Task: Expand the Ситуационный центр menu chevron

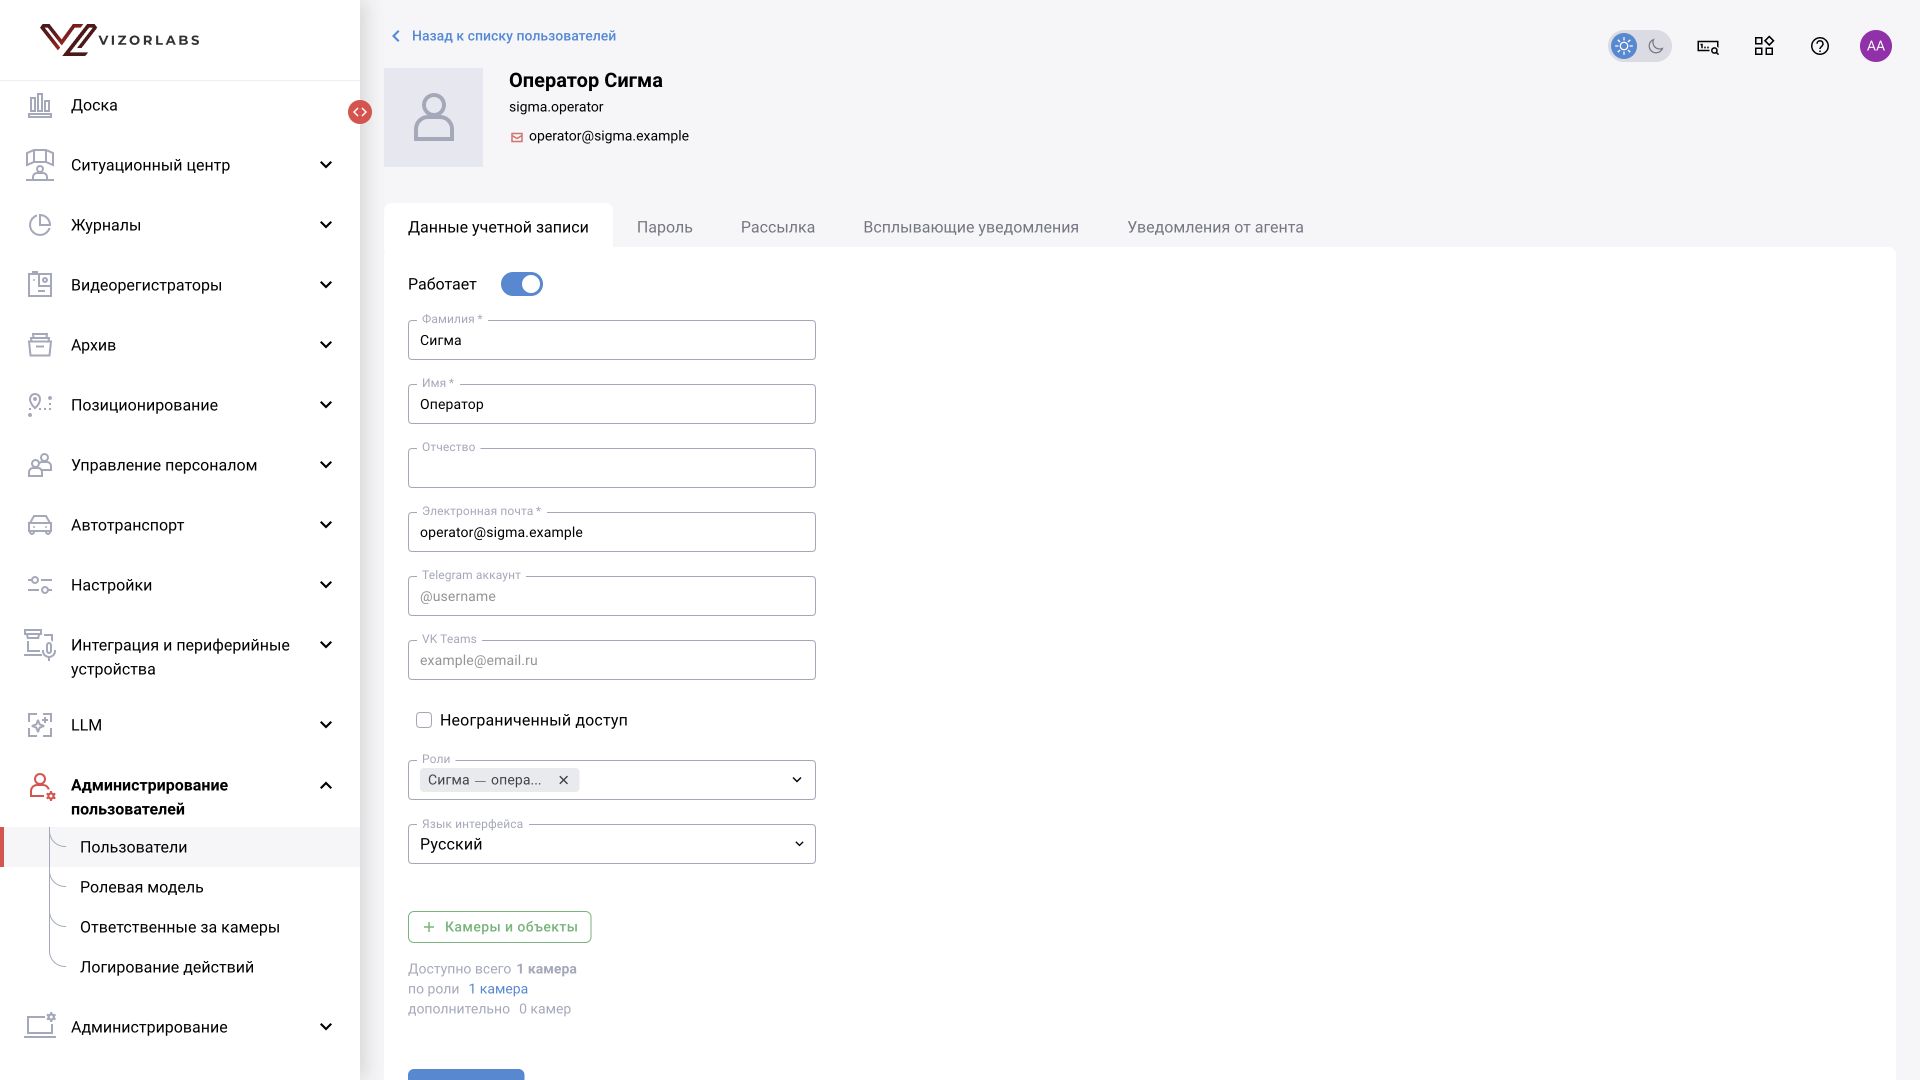Action: [326, 165]
